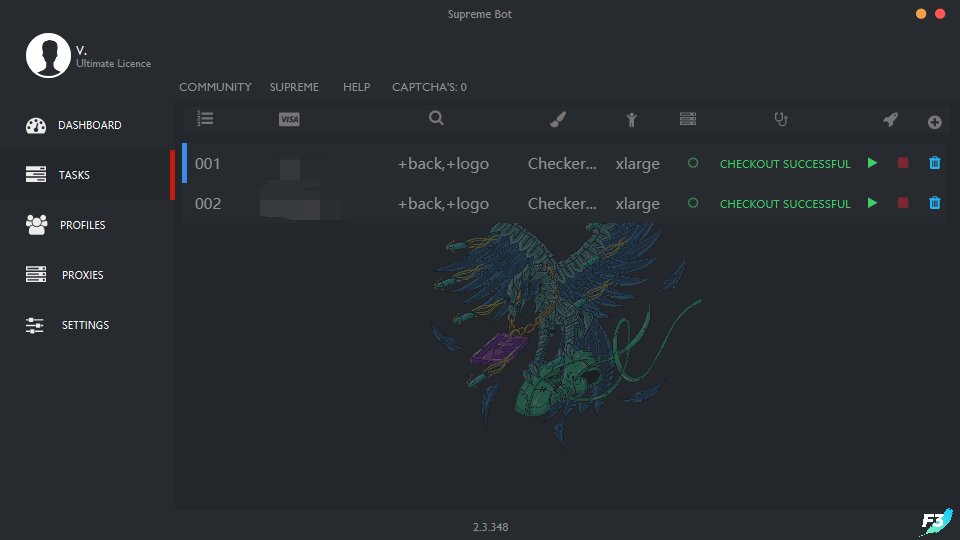Click the Settings sliders icon

(x=34, y=325)
